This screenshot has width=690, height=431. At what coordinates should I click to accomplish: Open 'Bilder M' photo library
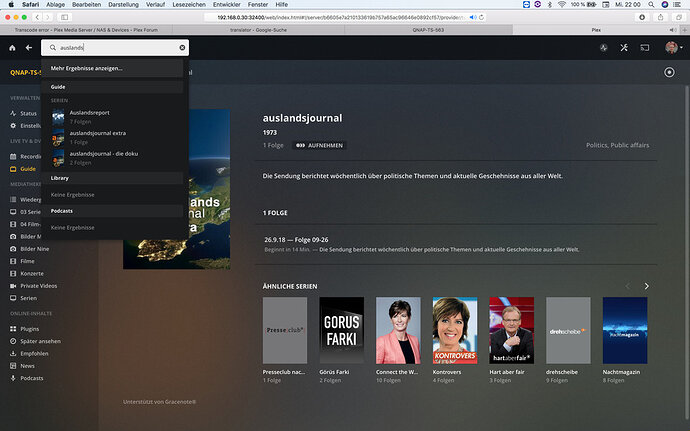click(x=25, y=236)
